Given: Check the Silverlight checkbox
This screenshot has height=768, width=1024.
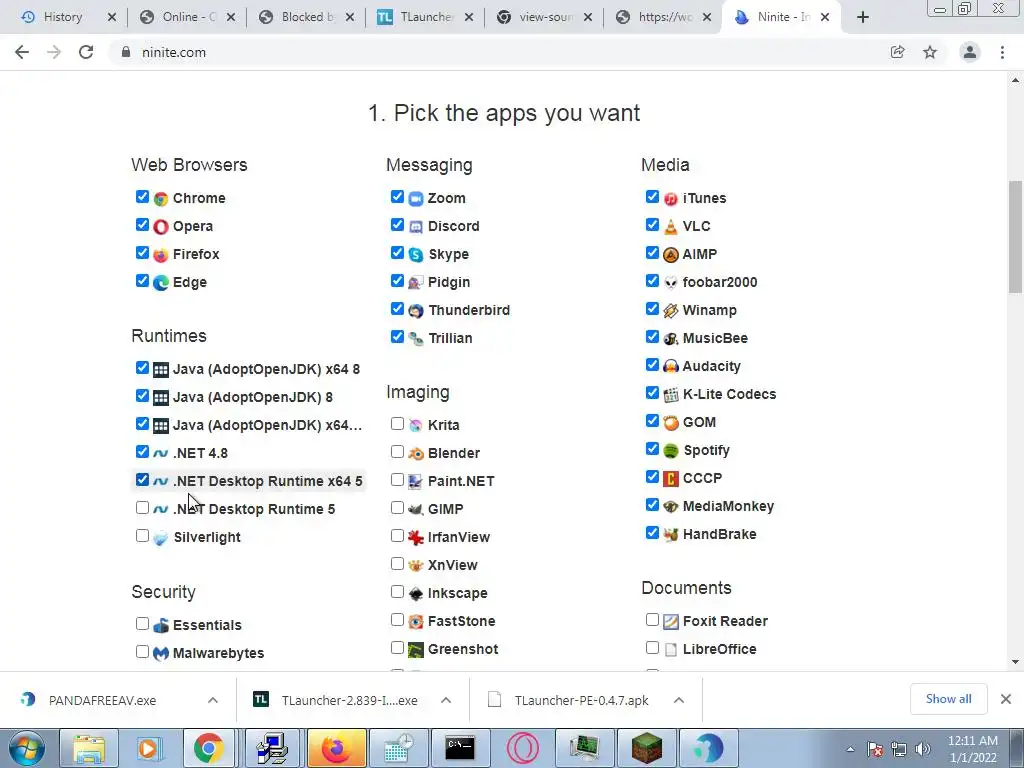Looking at the screenshot, I should (142, 536).
